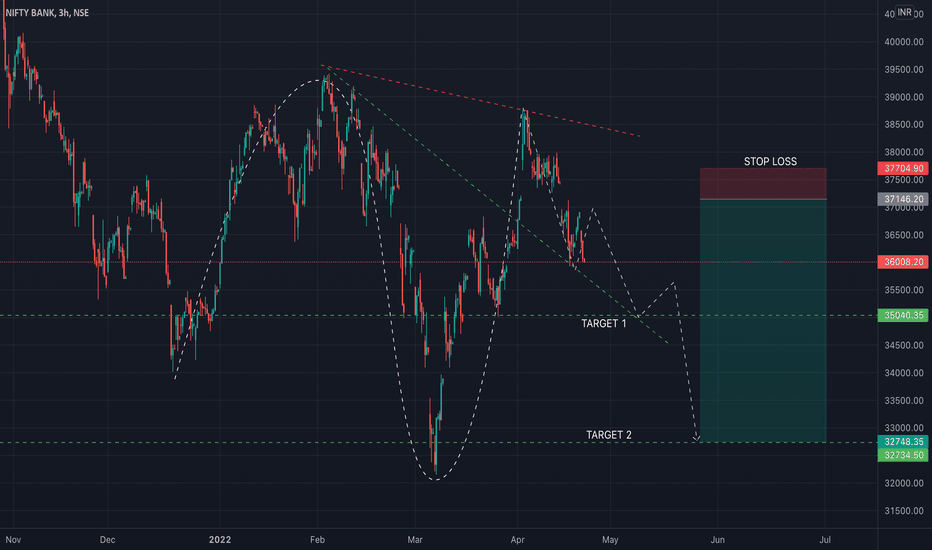This screenshot has width=932, height=550.
Task: Click the 38500.00 price axis label
Action: pos(903,124)
